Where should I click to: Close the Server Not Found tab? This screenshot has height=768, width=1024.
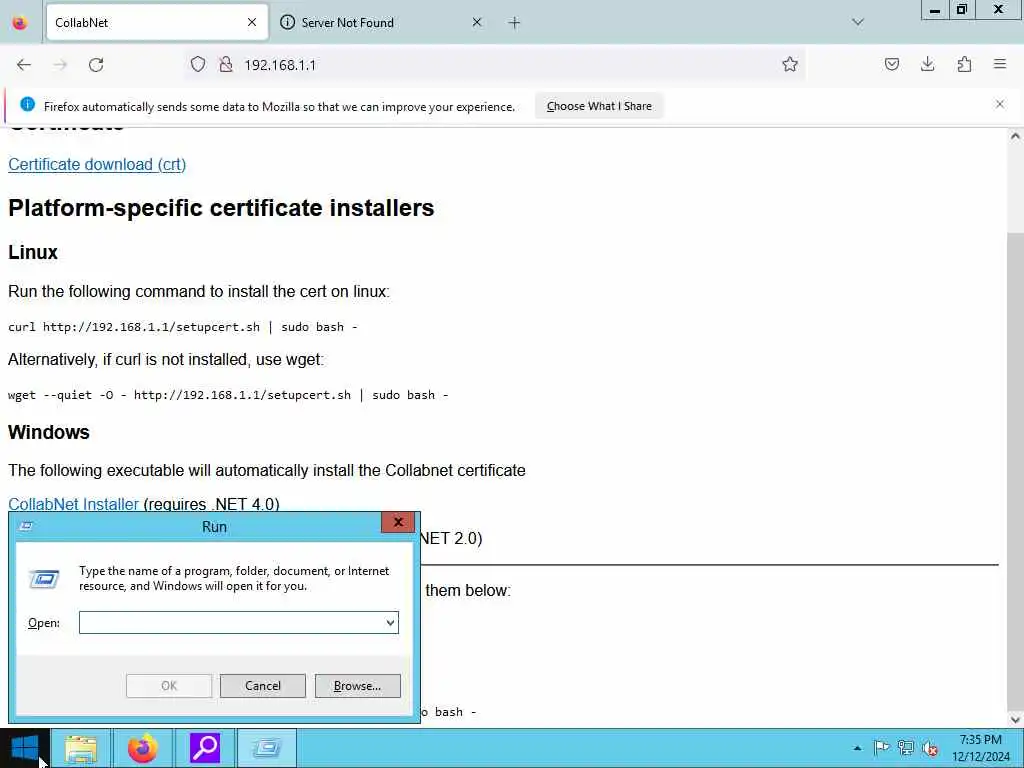(477, 22)
